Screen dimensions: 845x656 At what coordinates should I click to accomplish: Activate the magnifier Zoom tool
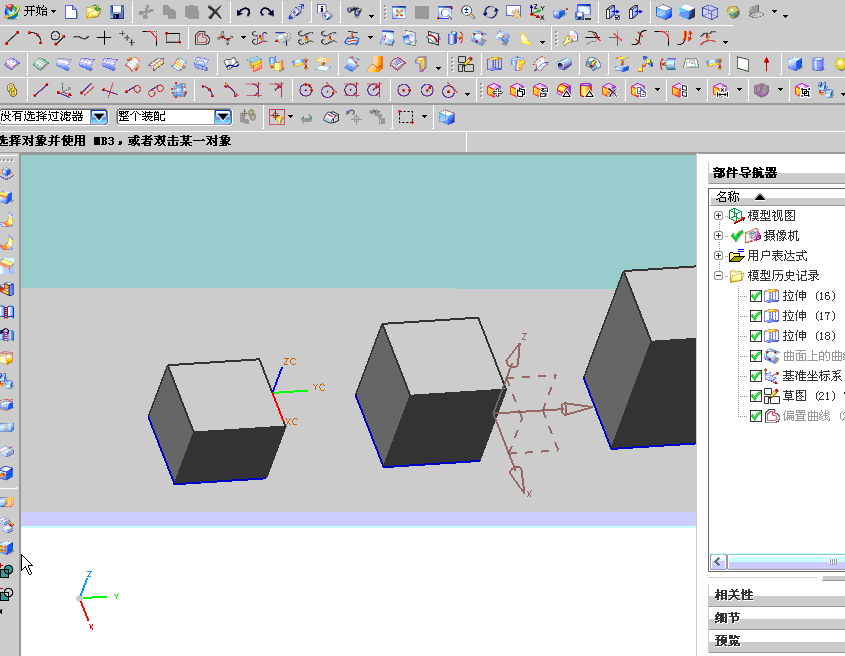(x=468, y=11)
